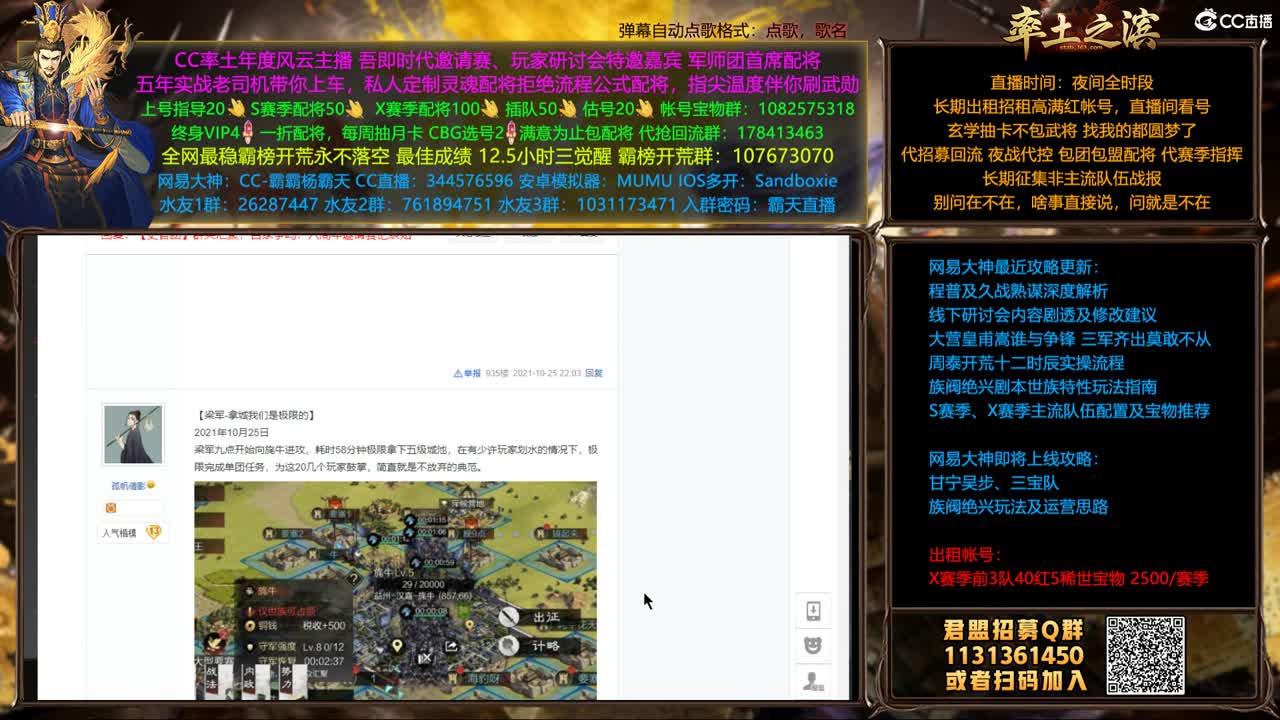
Task: Click the guide title 周泰开荒十二时辰实操流程
Action: [x=1026, y=363]
